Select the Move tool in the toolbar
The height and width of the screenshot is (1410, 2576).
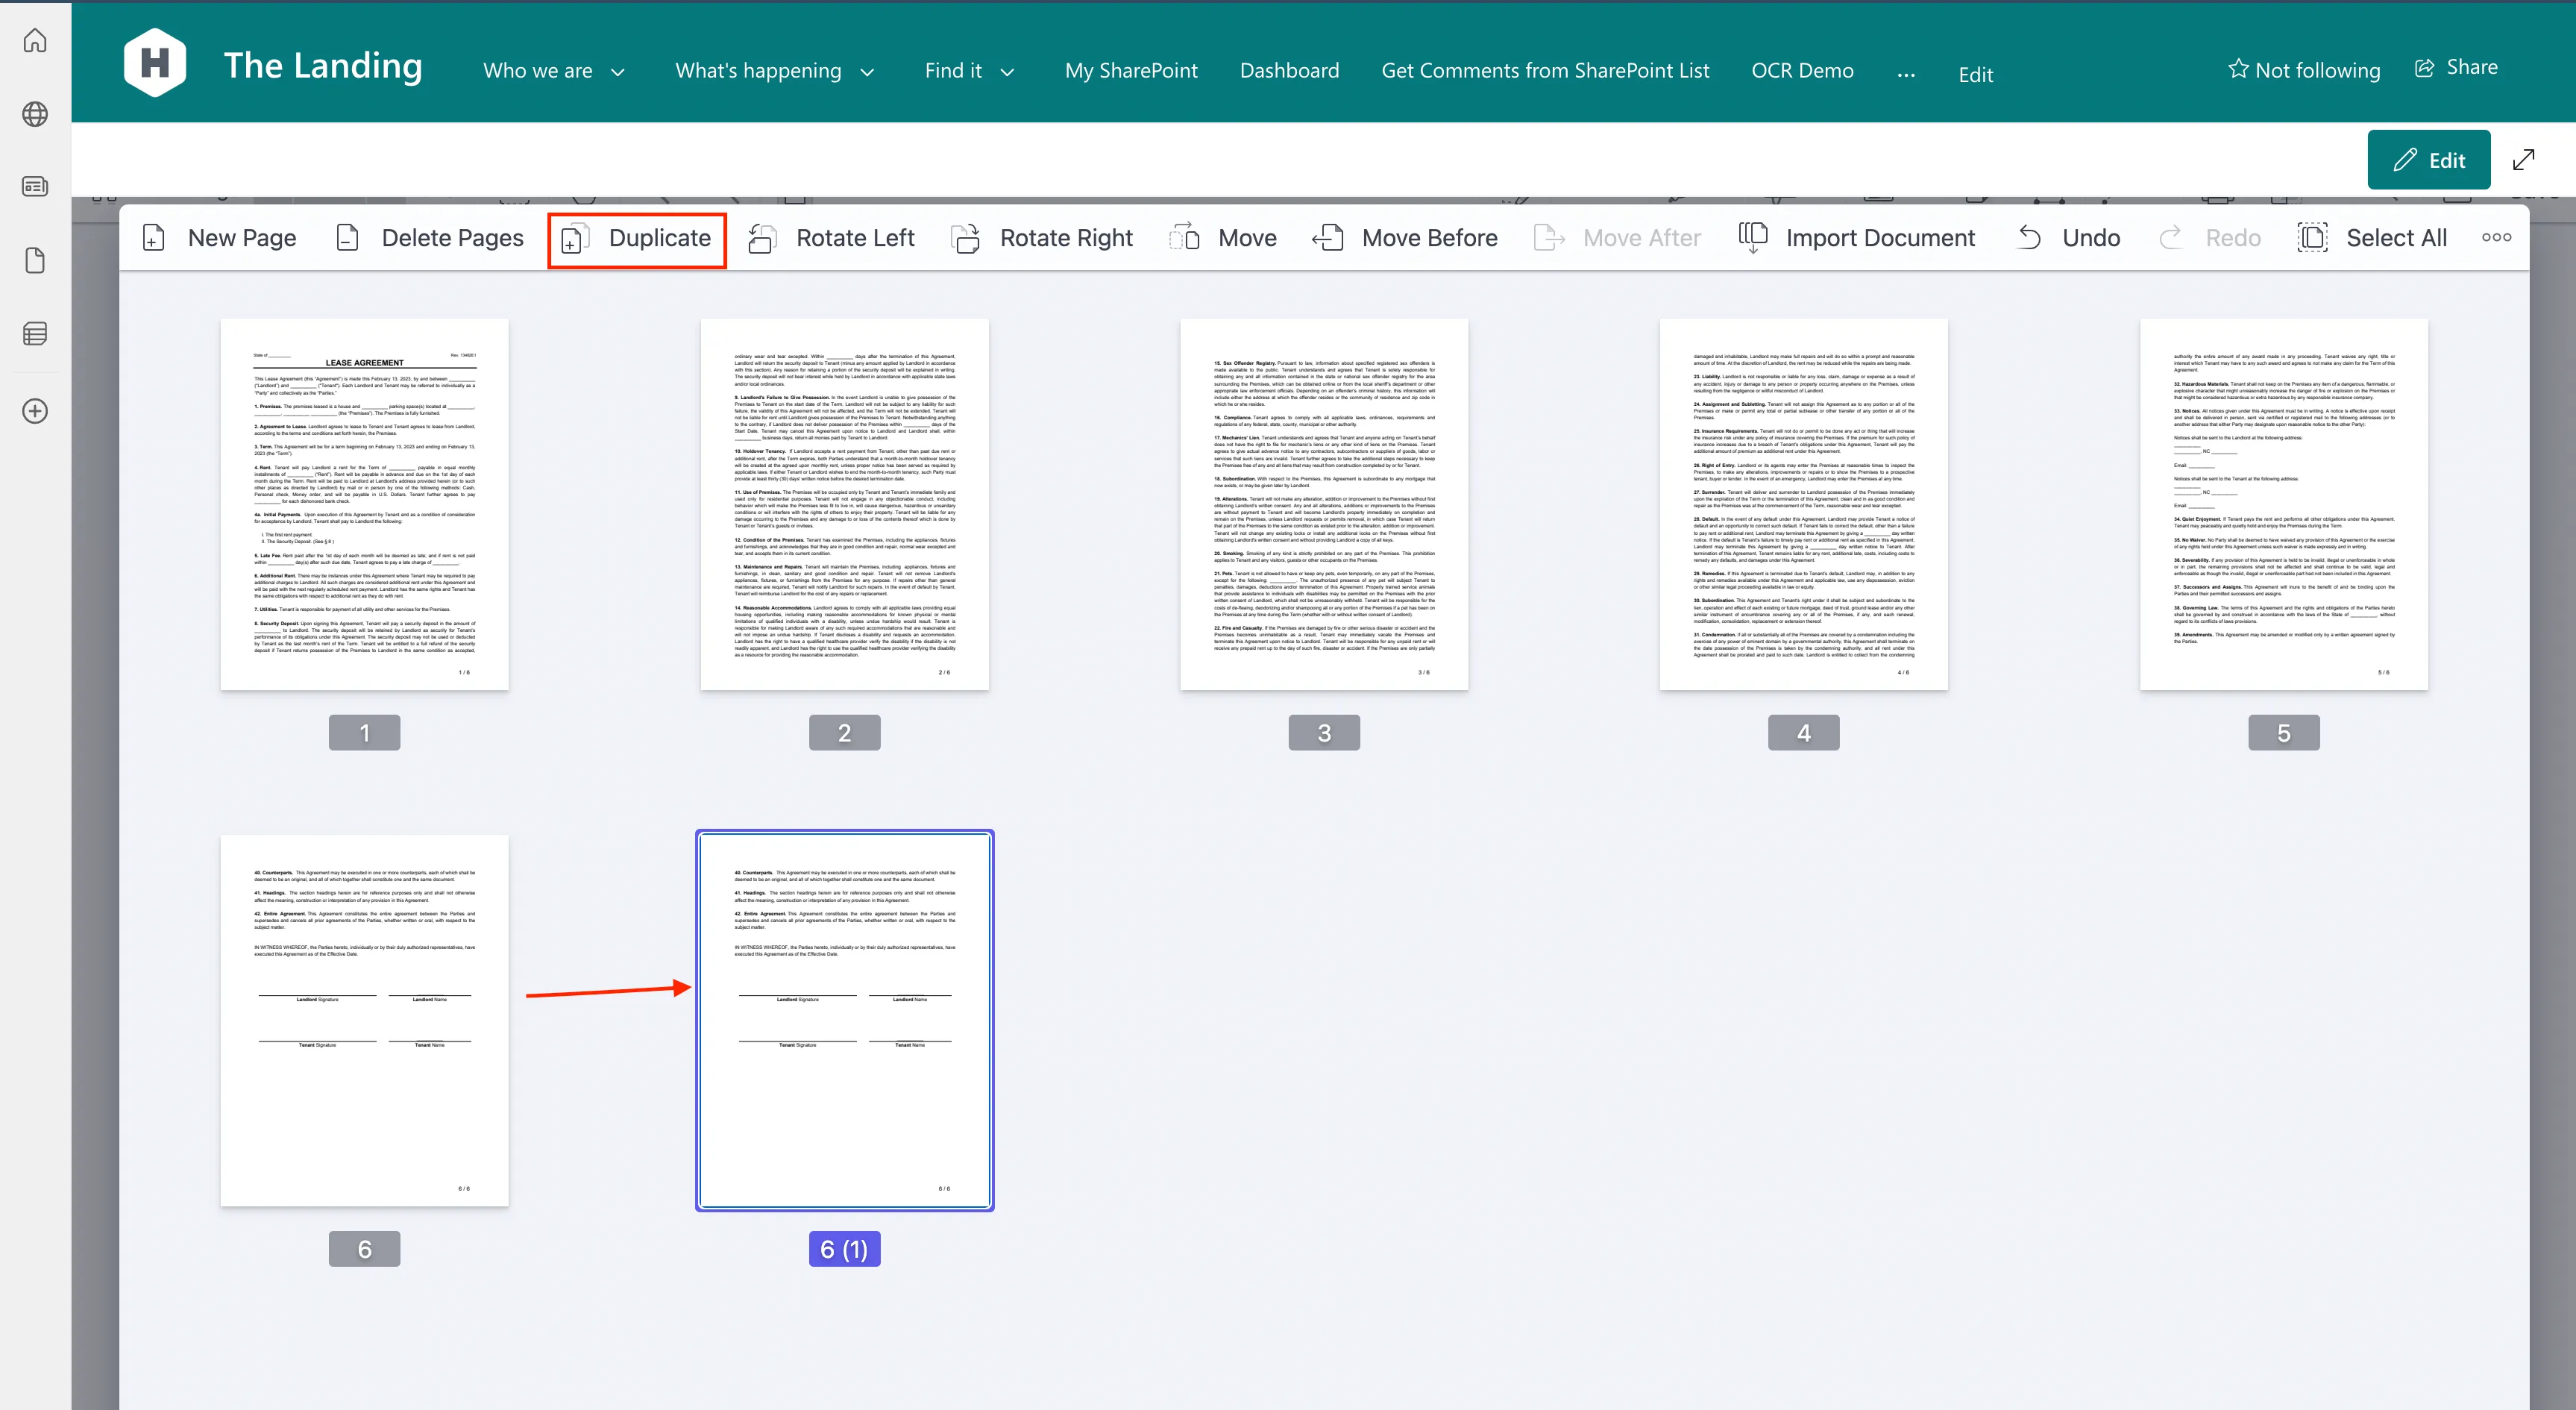[1185, 238]
